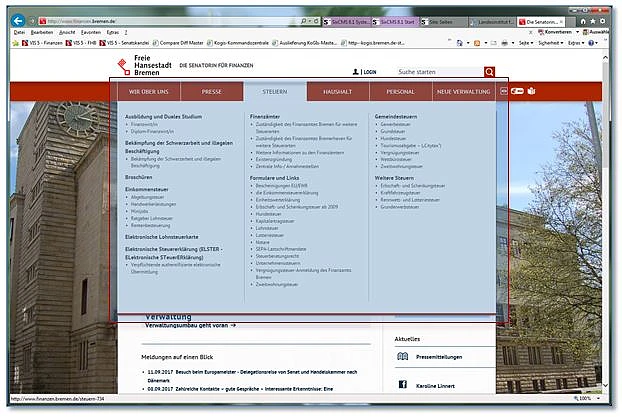Follow the Kraftfahrzeugsteuer link
Viewport: 622px width, 417px height.
[400, 192]
